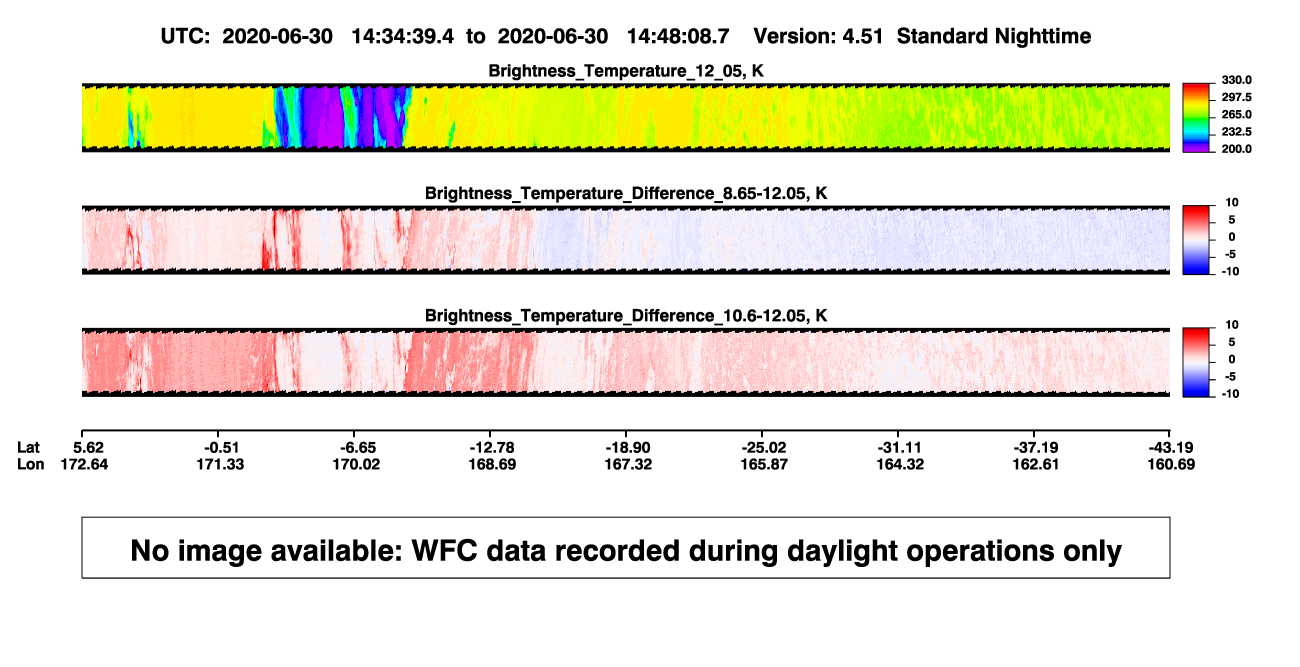Click the 8.65-12.05 temperature difference strip
This screenshot has width=1300, height=667.
[625, 239]
